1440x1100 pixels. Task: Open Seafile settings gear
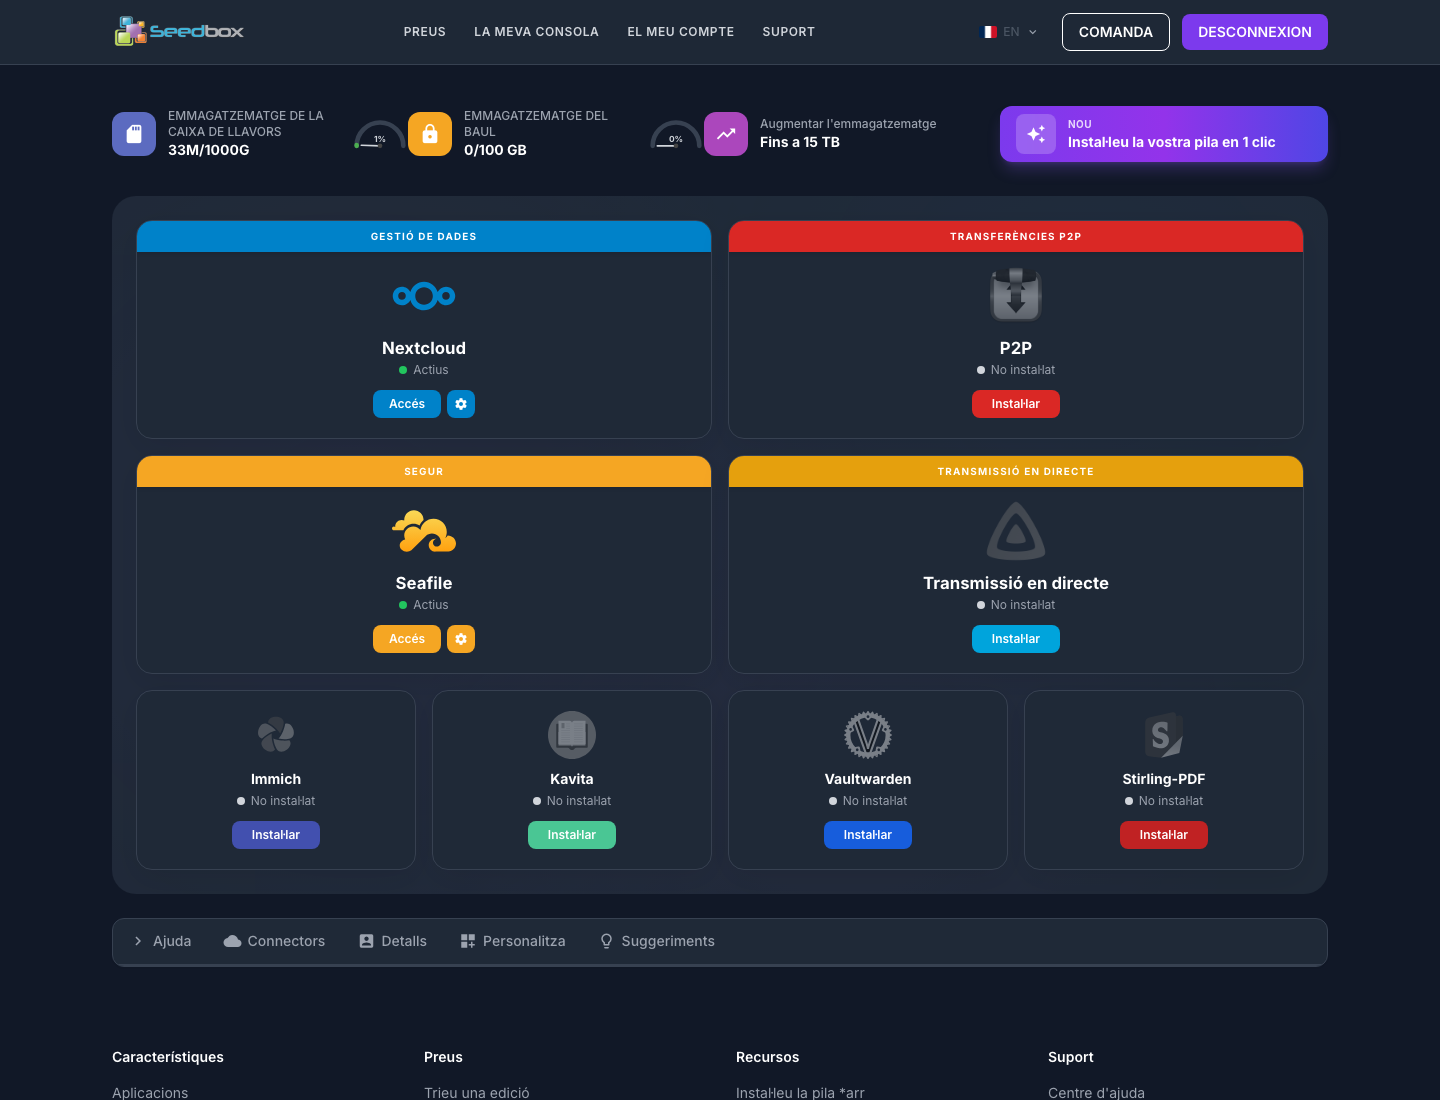coord(461,639)
